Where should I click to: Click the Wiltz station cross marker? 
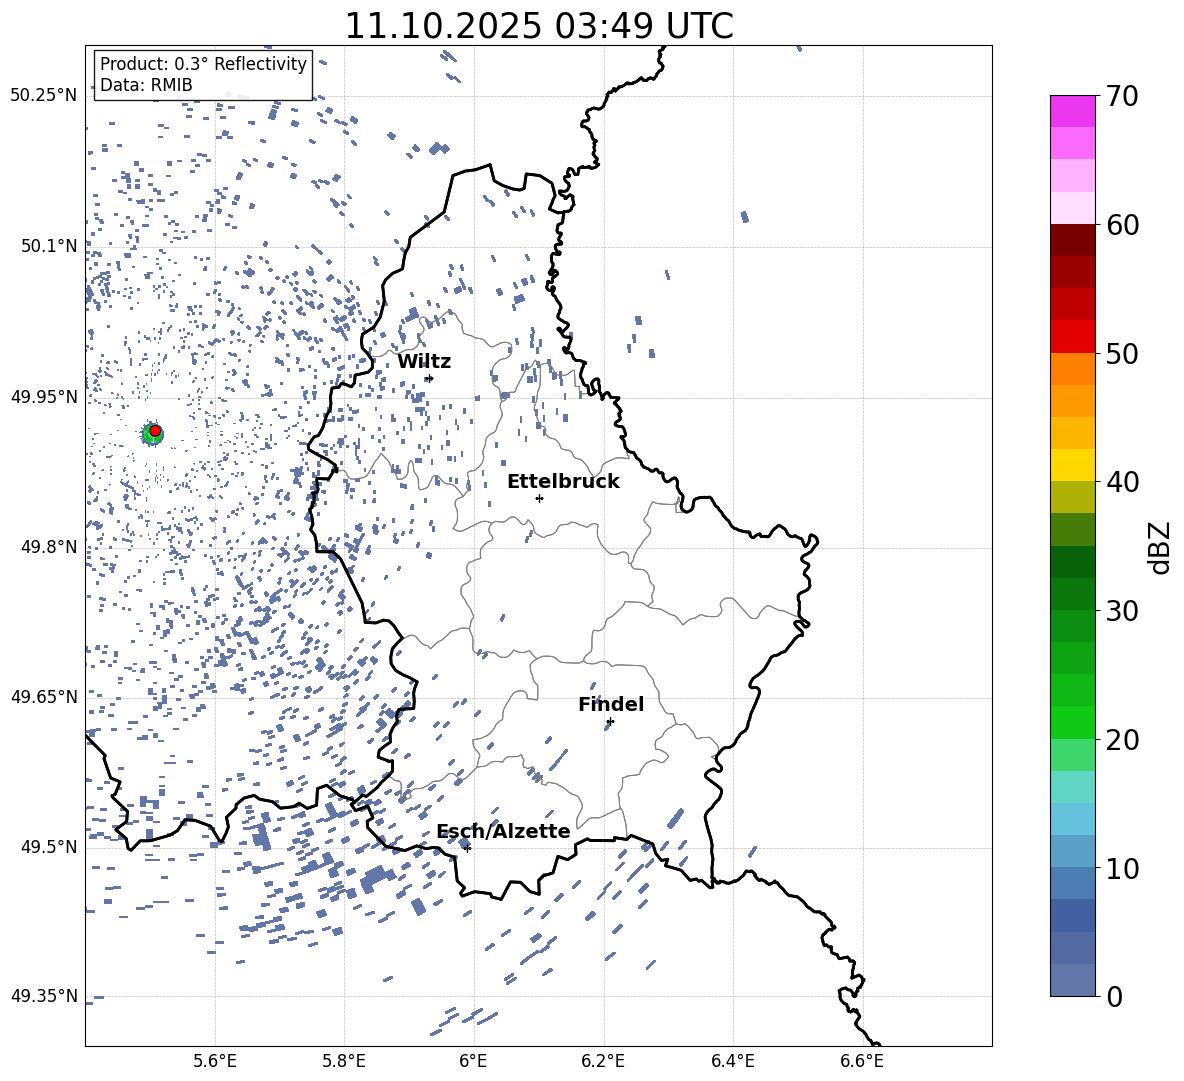429,378
